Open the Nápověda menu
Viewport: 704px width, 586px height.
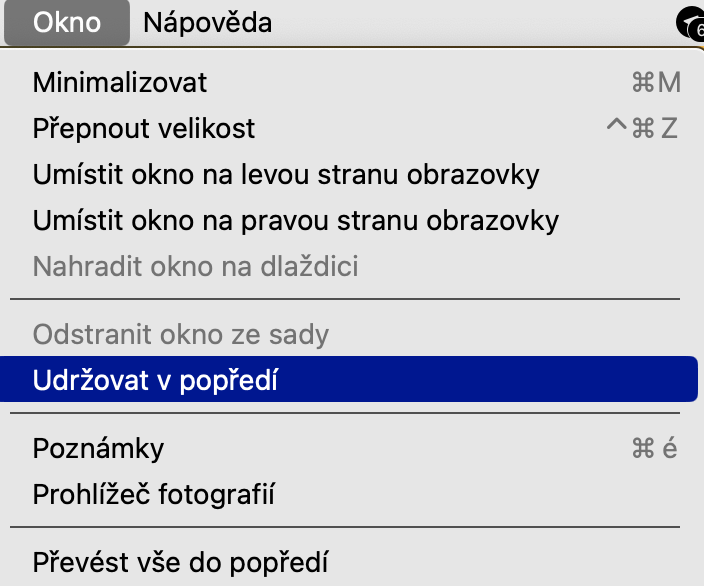[x=207, y=22]
